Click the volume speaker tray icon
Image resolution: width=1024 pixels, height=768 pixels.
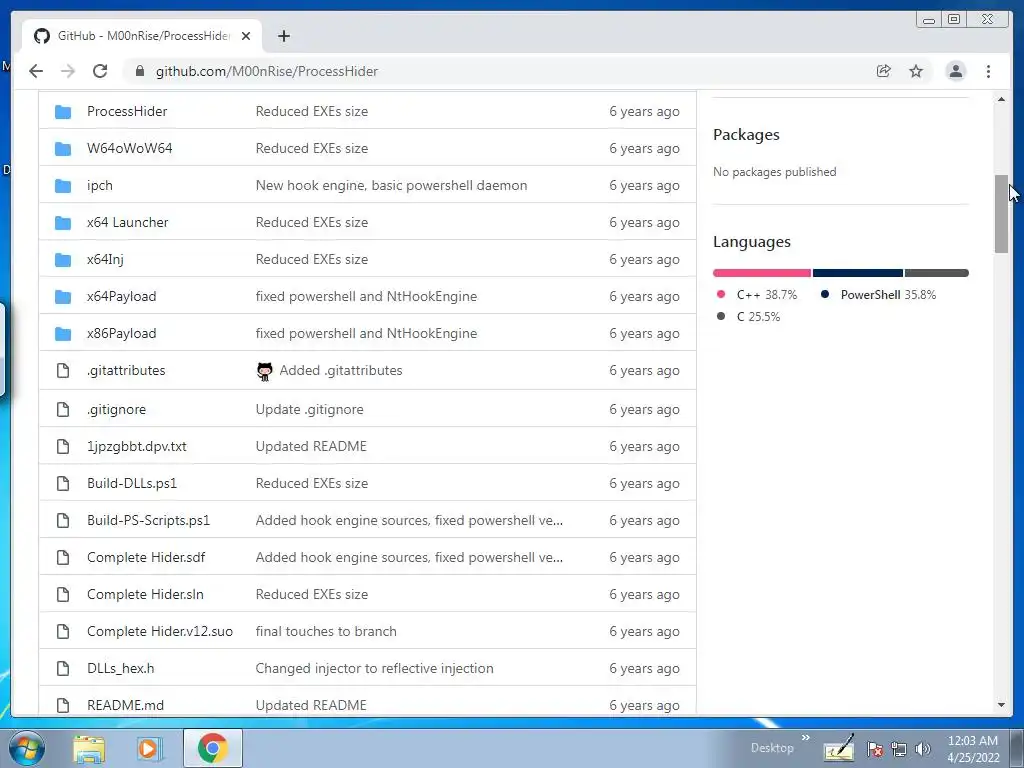[923, 749]
